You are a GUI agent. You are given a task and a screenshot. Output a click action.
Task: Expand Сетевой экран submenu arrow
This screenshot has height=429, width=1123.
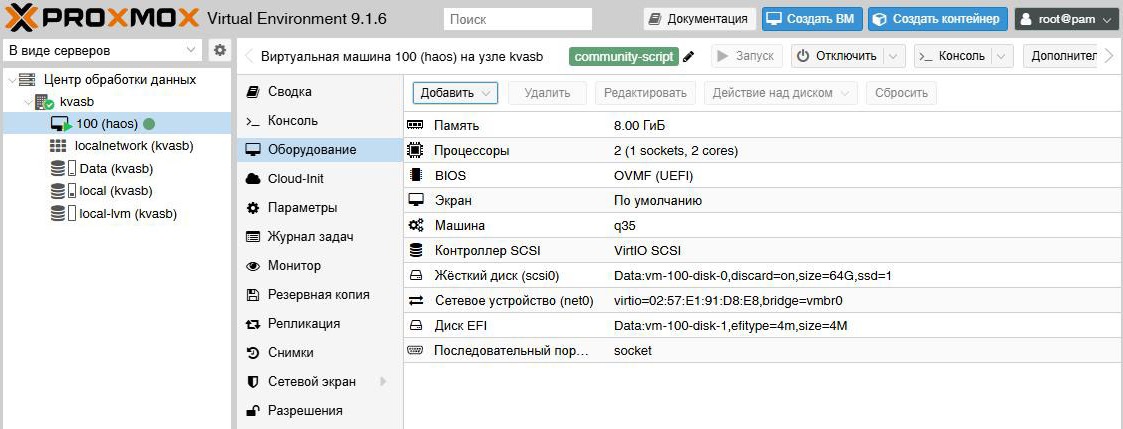coord(382,382)
